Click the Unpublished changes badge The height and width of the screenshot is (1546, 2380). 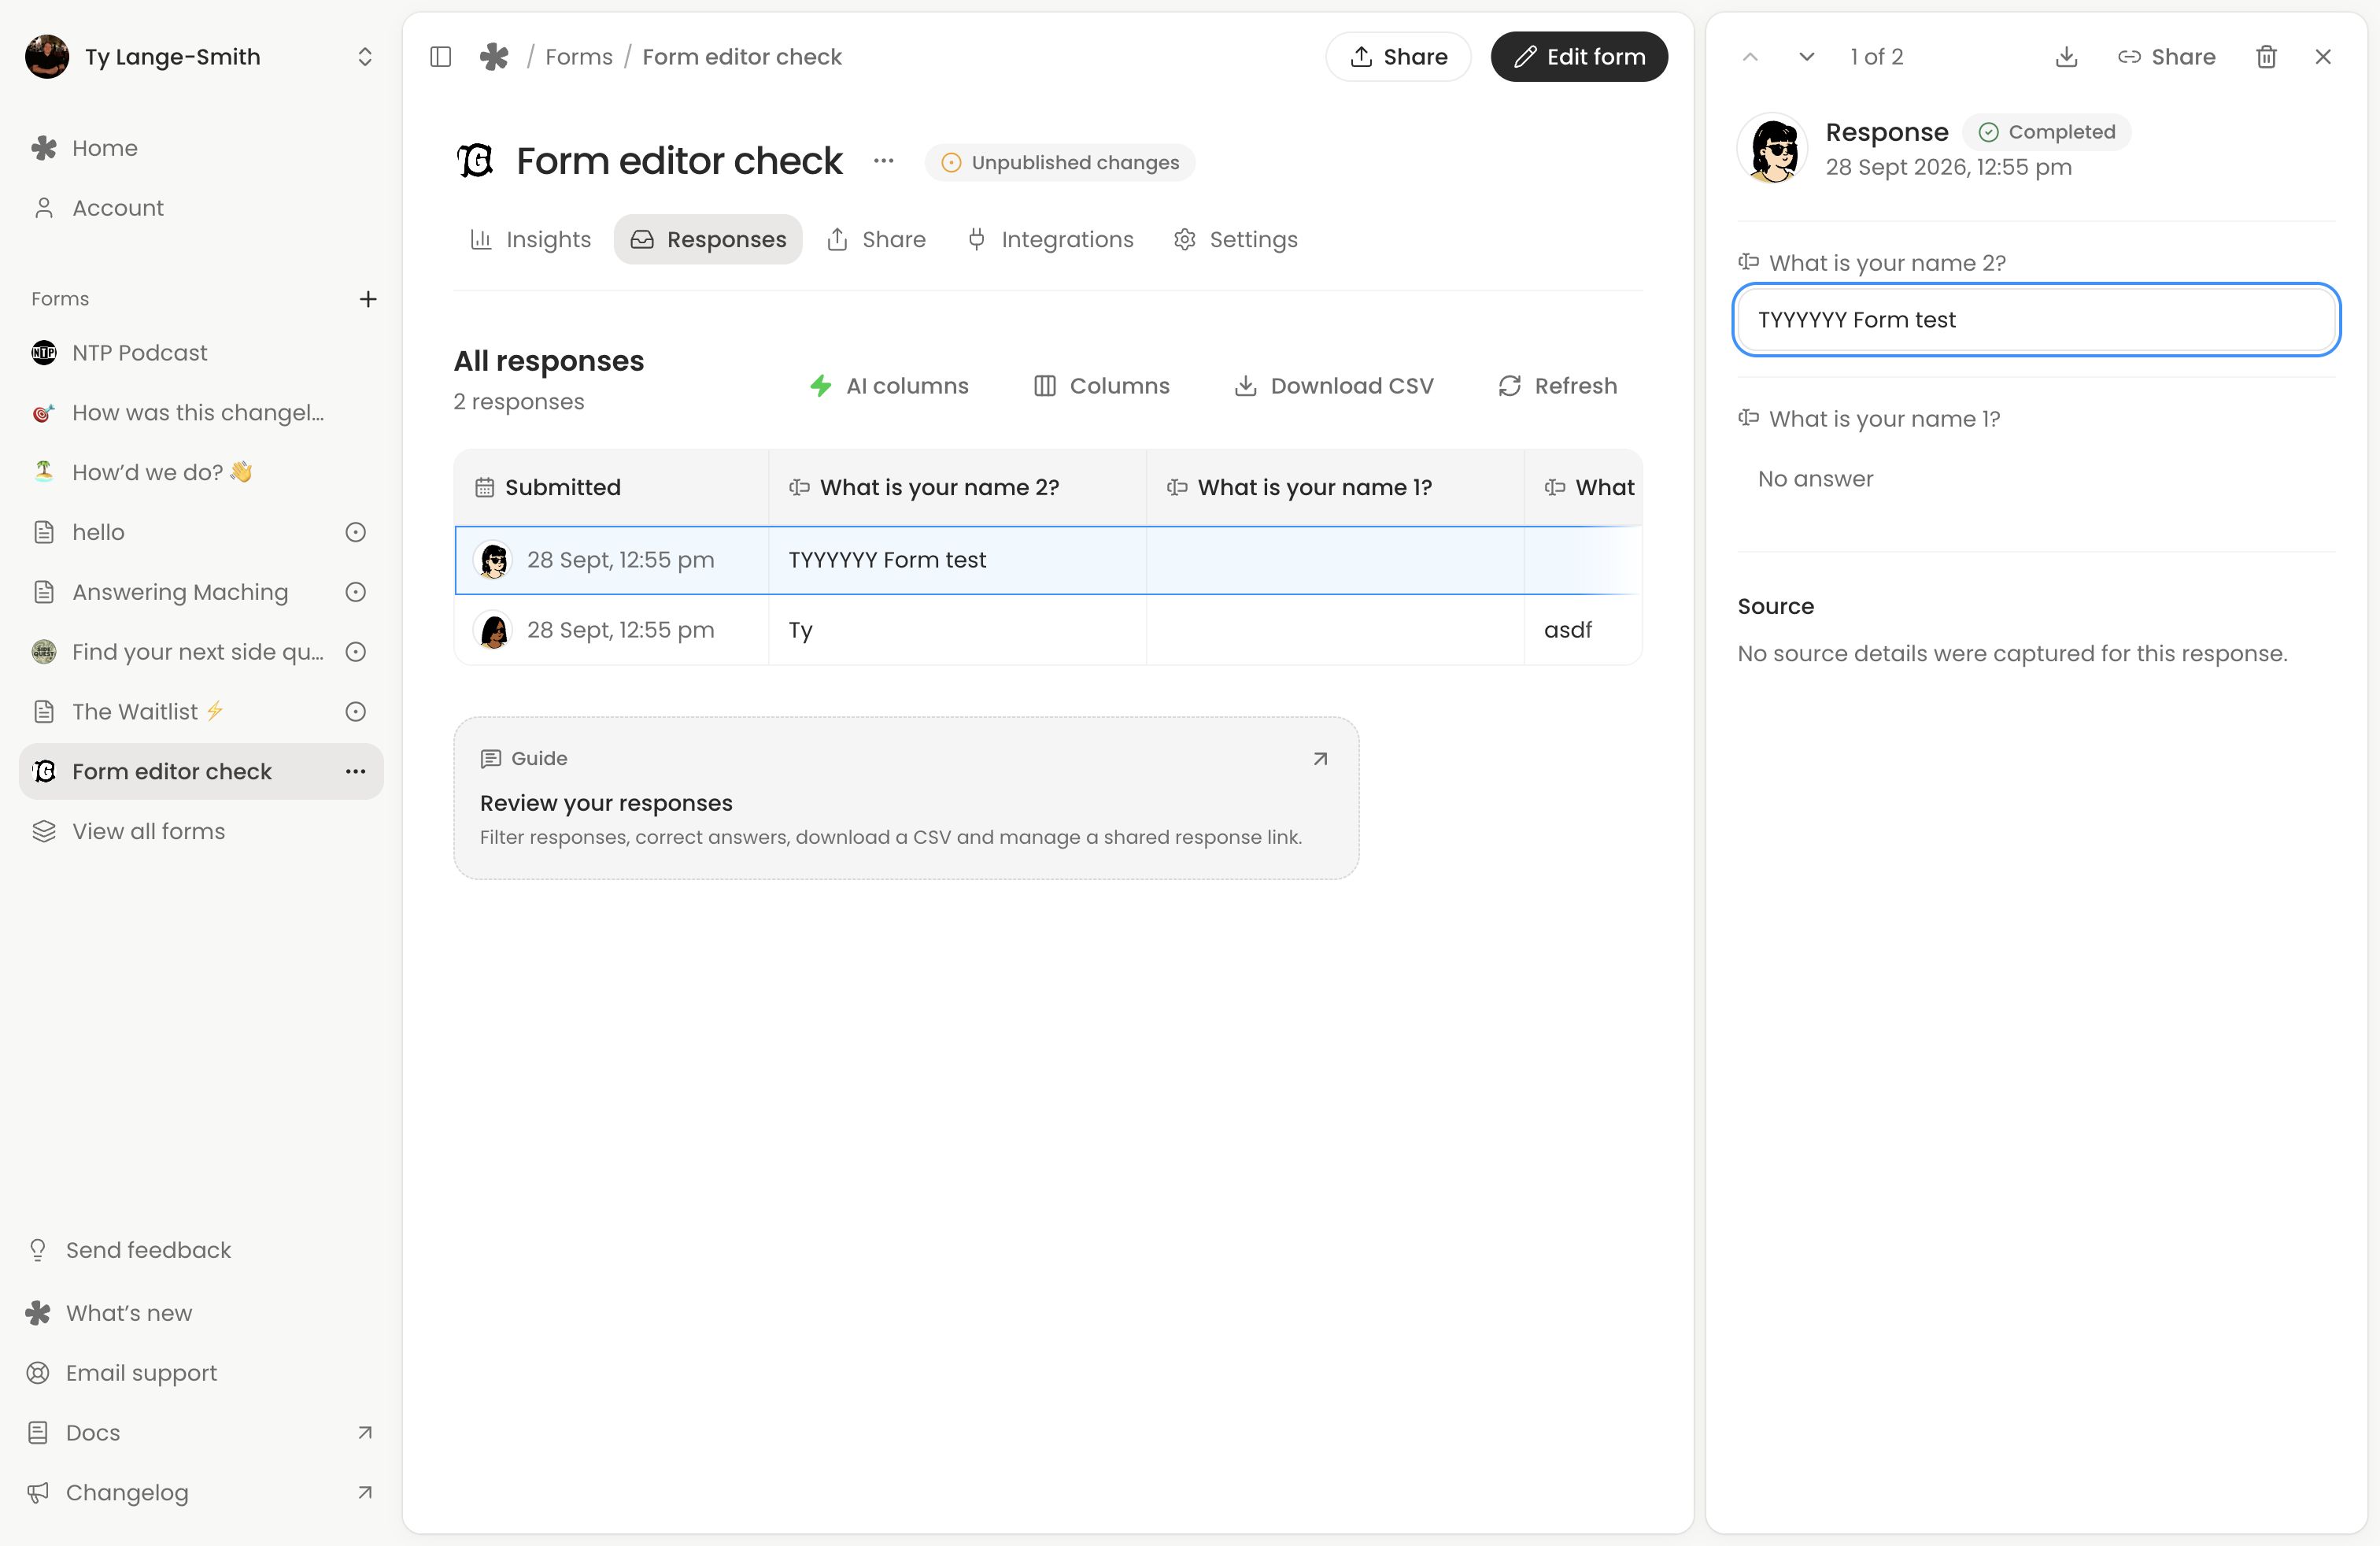(x=1060, y=163)
